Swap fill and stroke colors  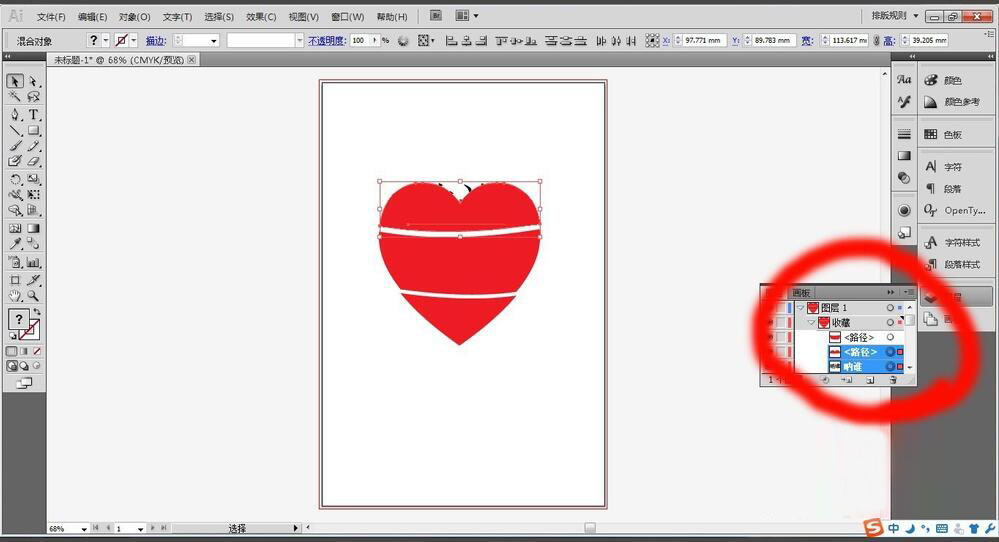click(x=37, y=312)
